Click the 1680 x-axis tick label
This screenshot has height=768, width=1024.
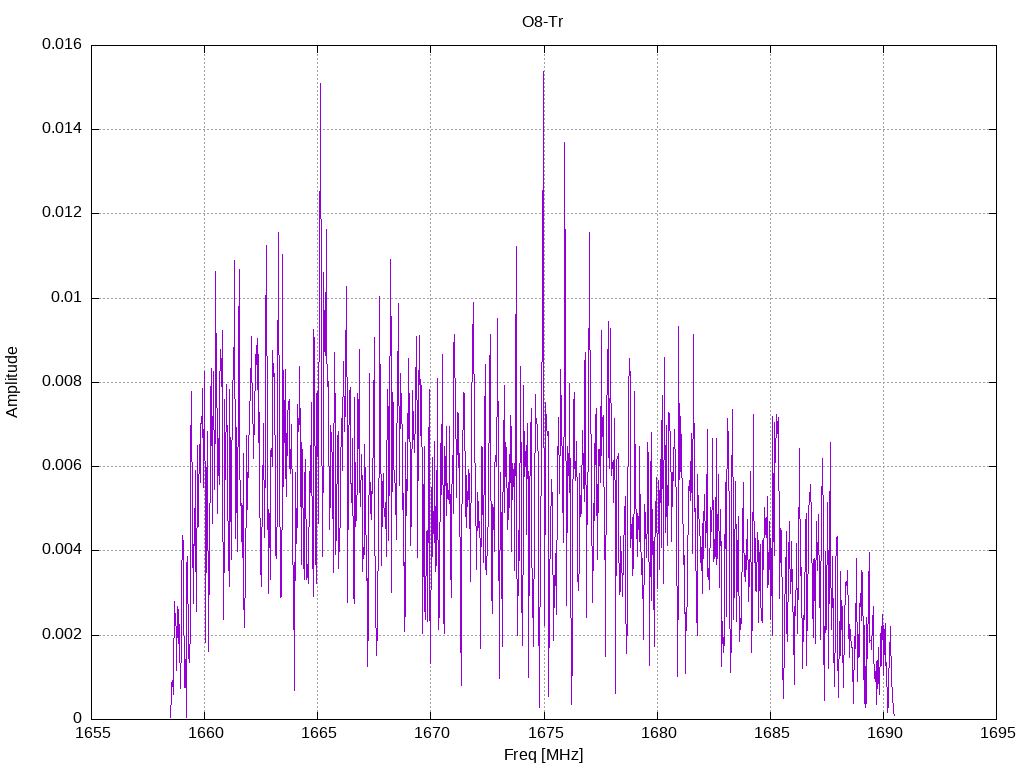pyautogui.click(x=658, y=733)
